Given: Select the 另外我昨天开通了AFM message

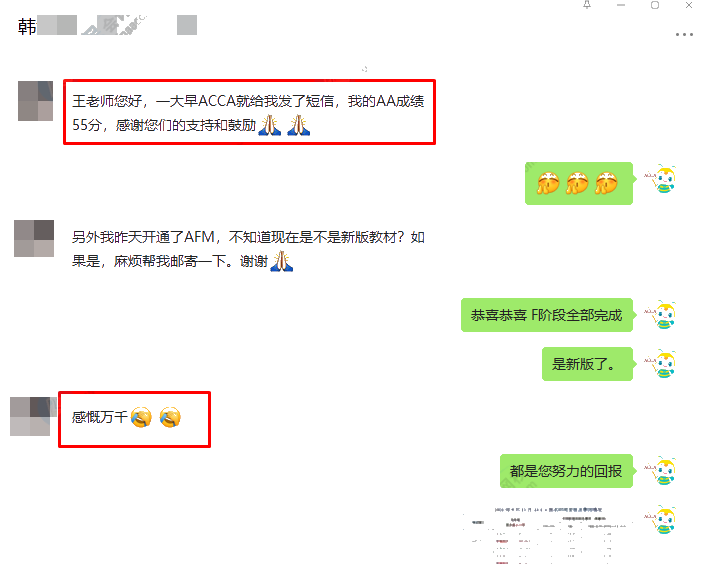Looking at the screenshot, I should (248, 249).
